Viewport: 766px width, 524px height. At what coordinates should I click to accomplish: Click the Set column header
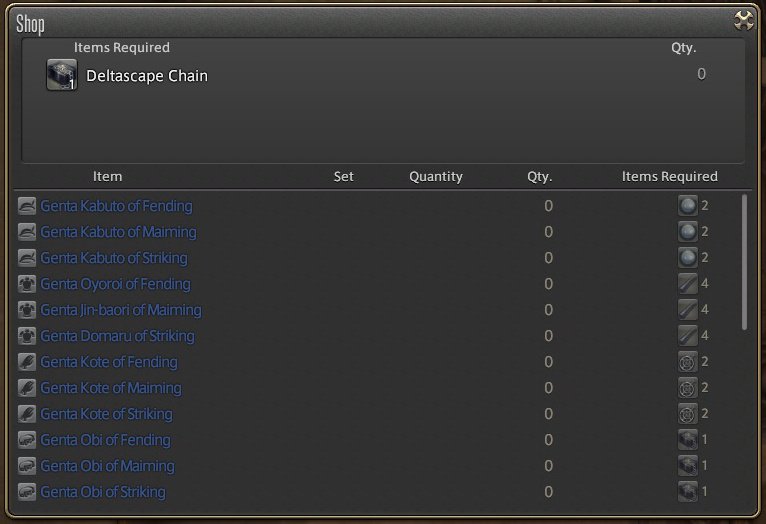343,176
